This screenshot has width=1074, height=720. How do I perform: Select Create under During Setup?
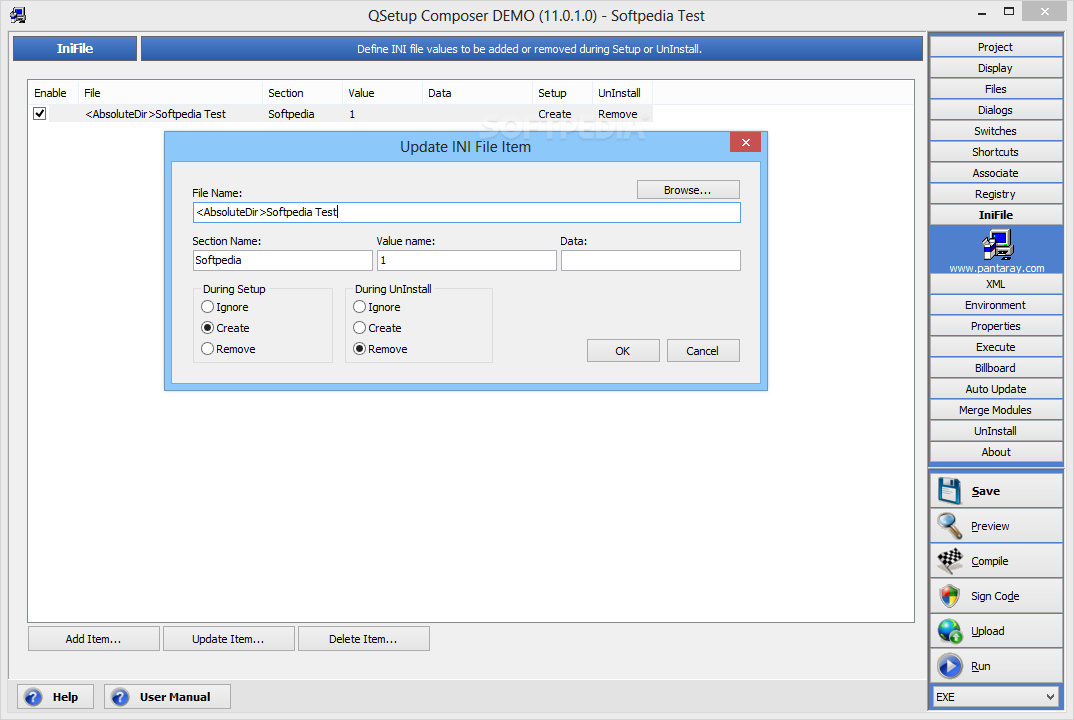(208, 327)
